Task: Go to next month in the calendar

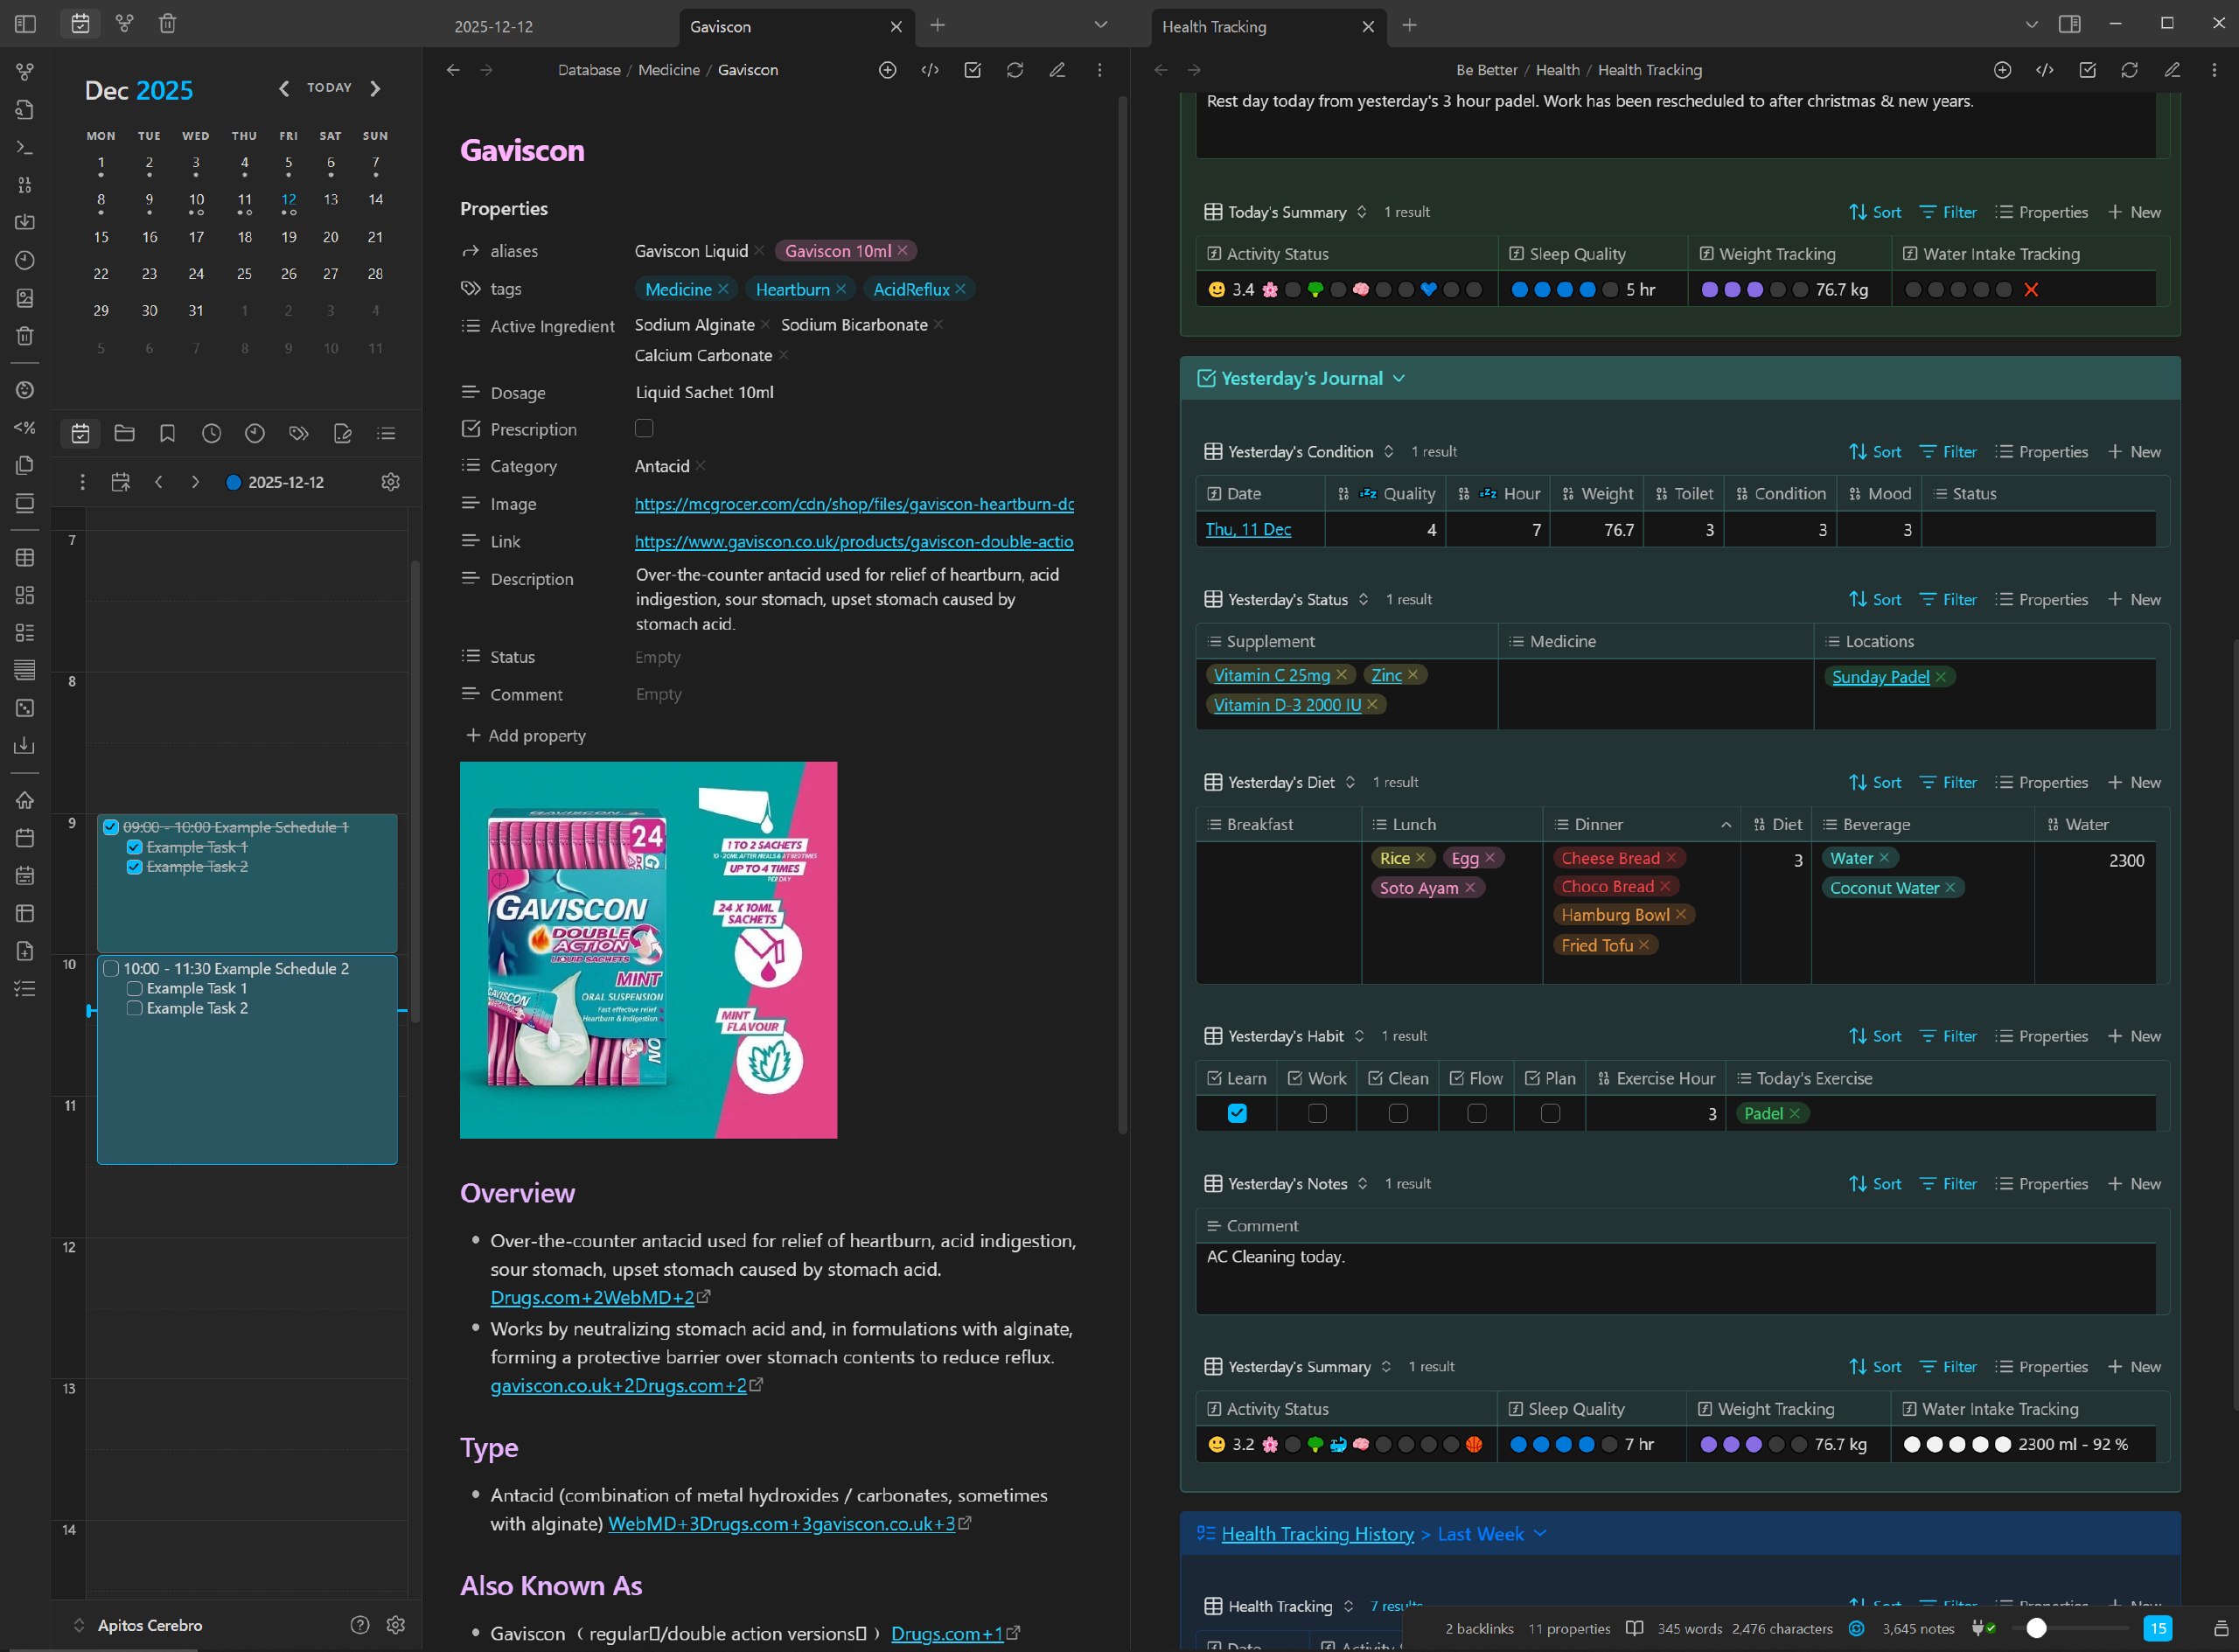Action: 375,88
